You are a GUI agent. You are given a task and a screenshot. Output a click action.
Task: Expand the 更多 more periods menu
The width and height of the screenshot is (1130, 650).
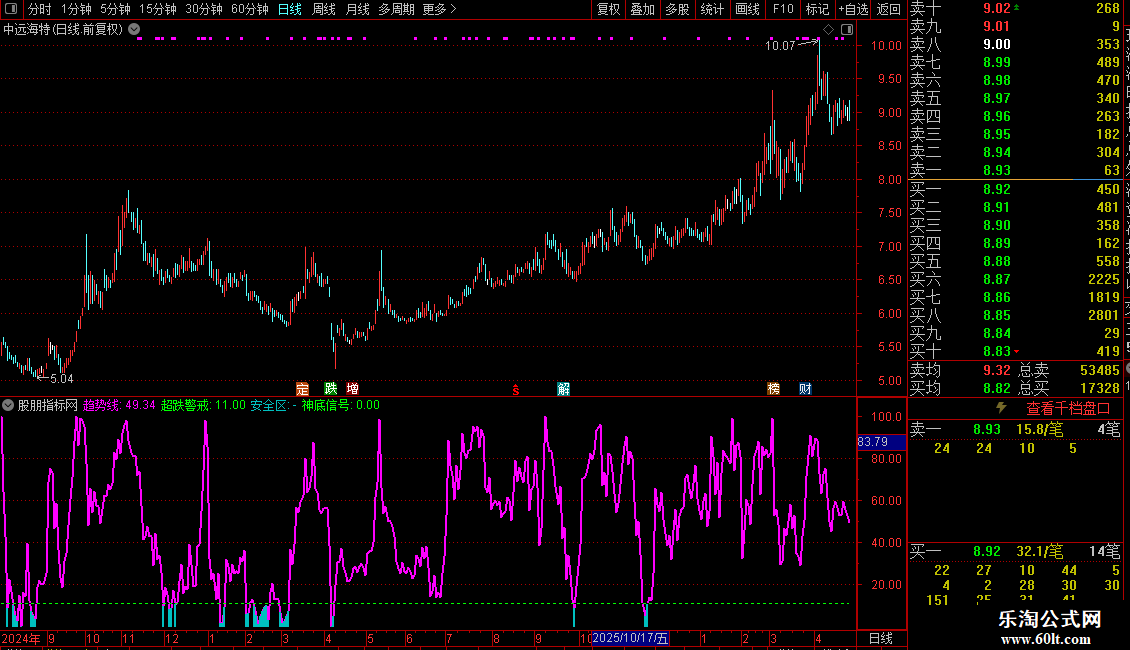click(x=439, y=9)
